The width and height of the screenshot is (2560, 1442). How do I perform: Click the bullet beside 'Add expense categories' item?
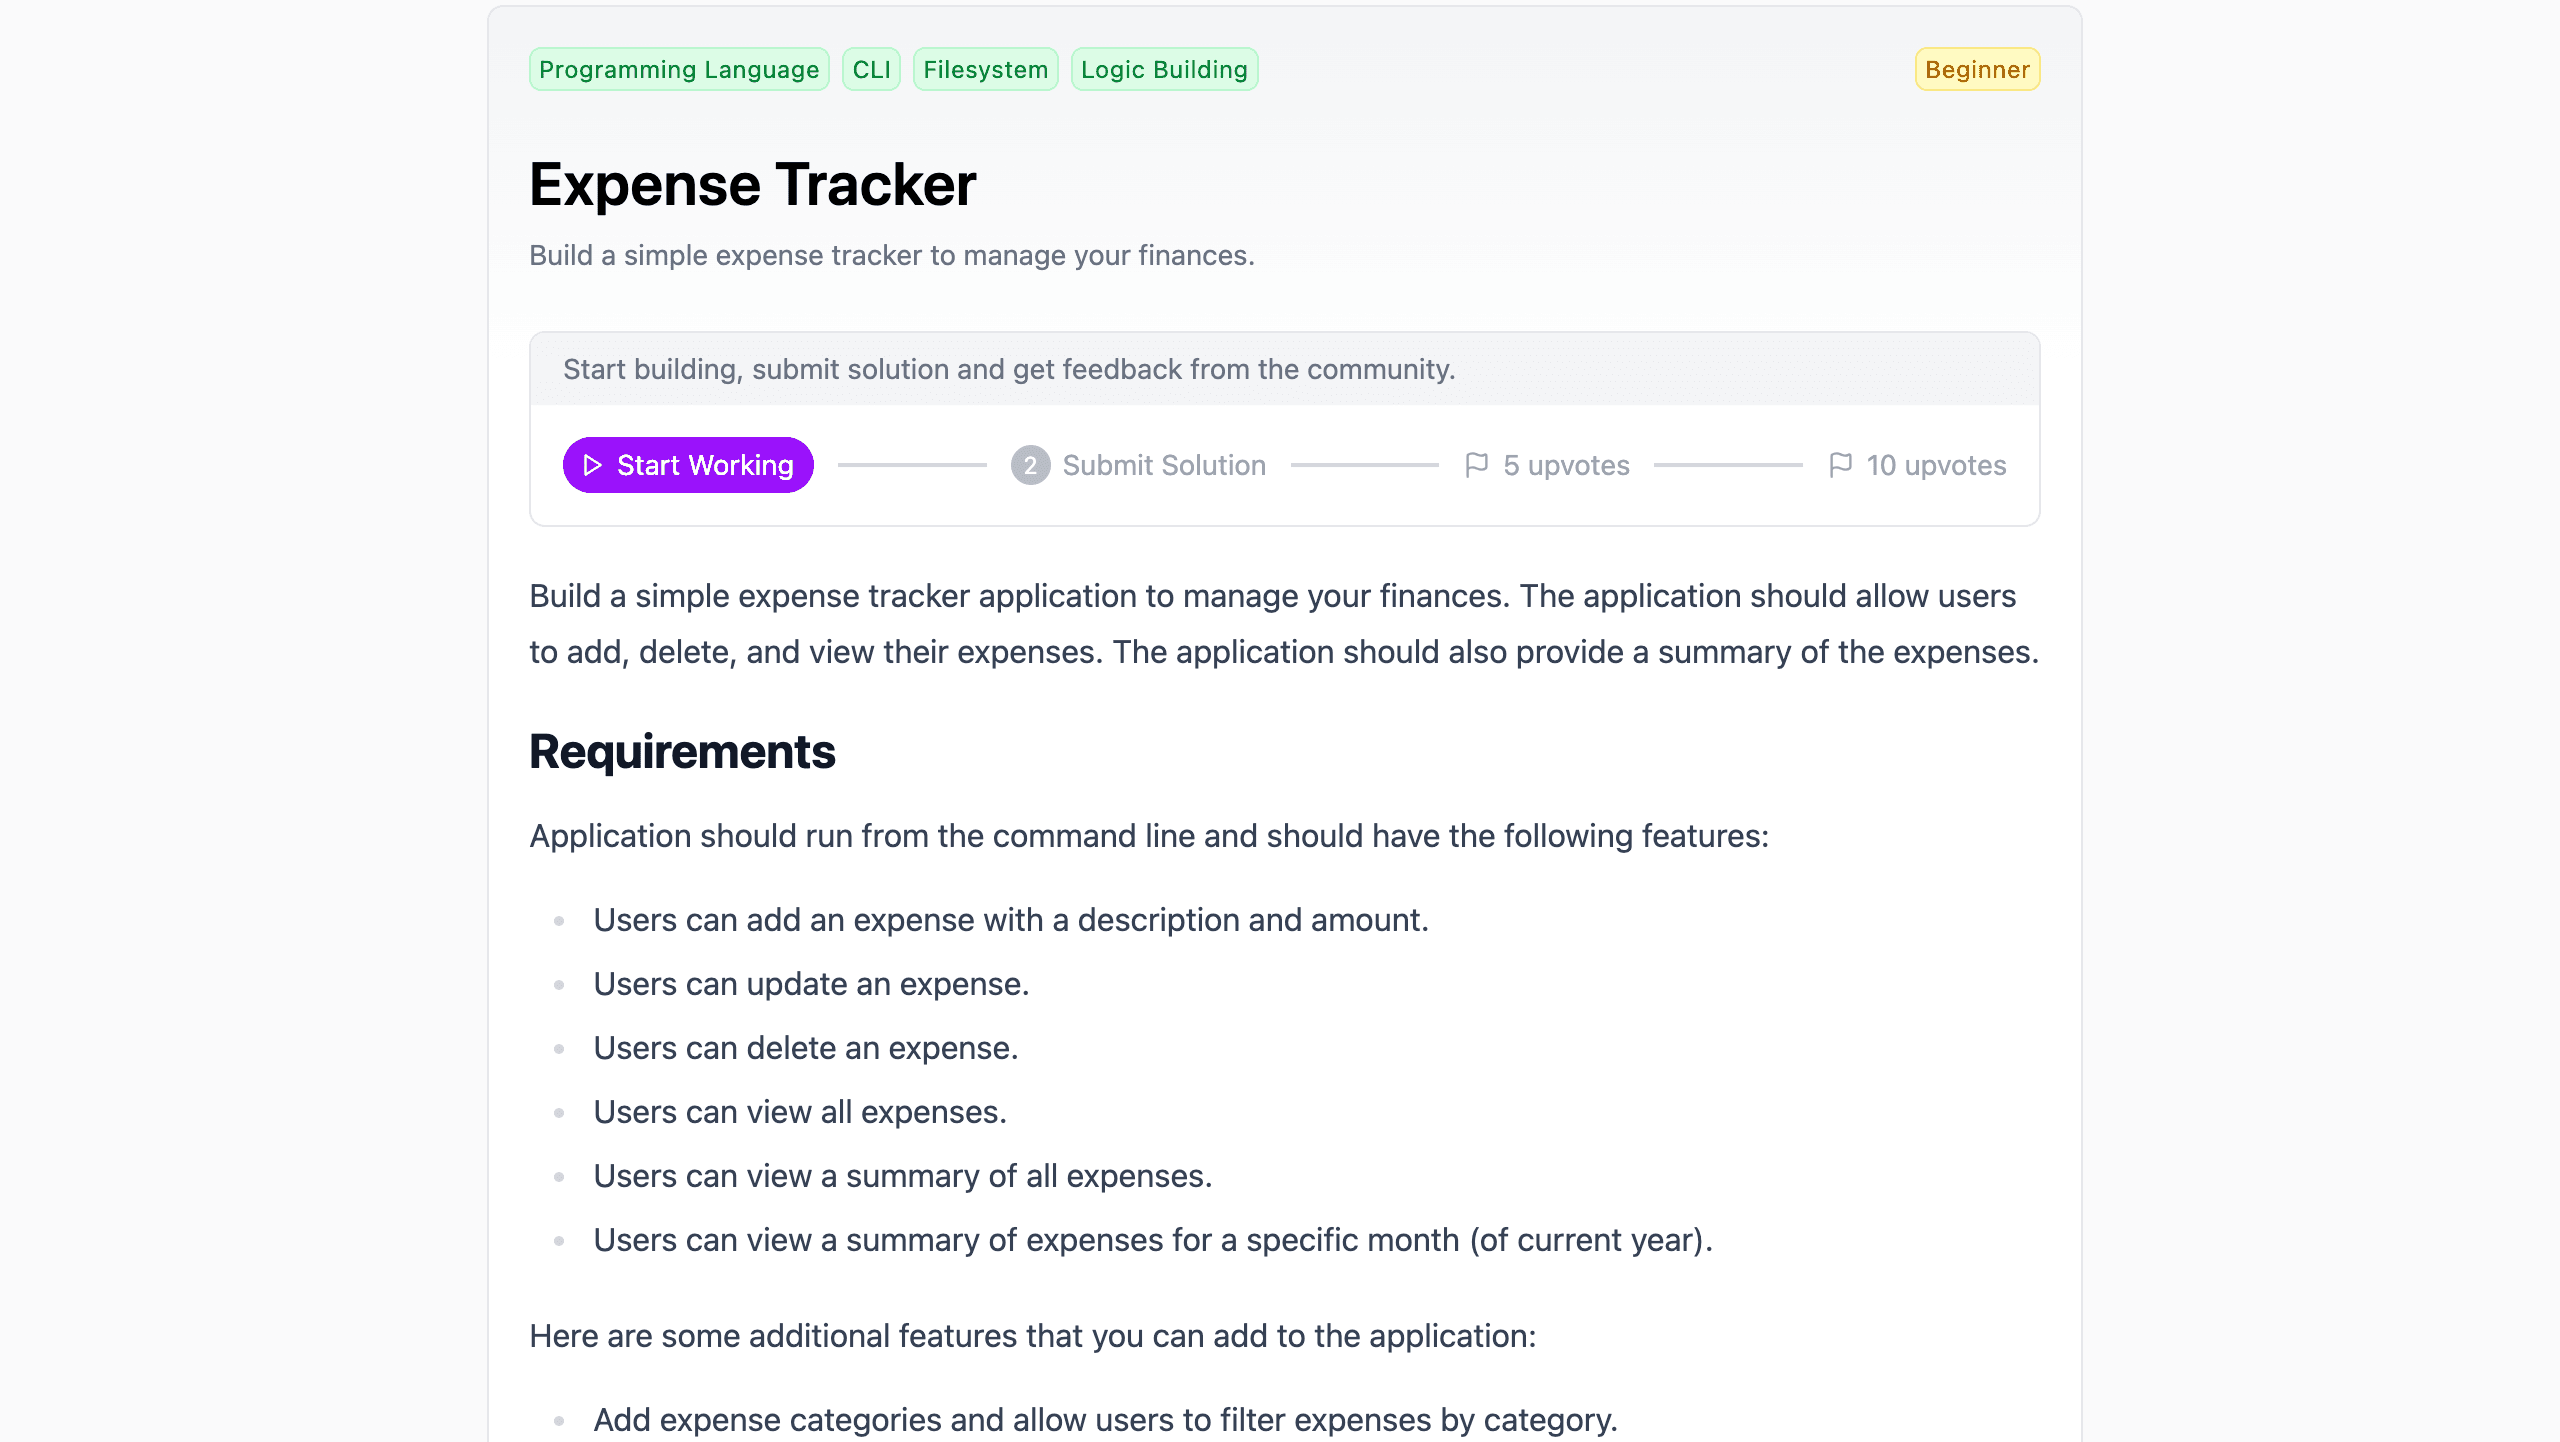[559, 1419]
